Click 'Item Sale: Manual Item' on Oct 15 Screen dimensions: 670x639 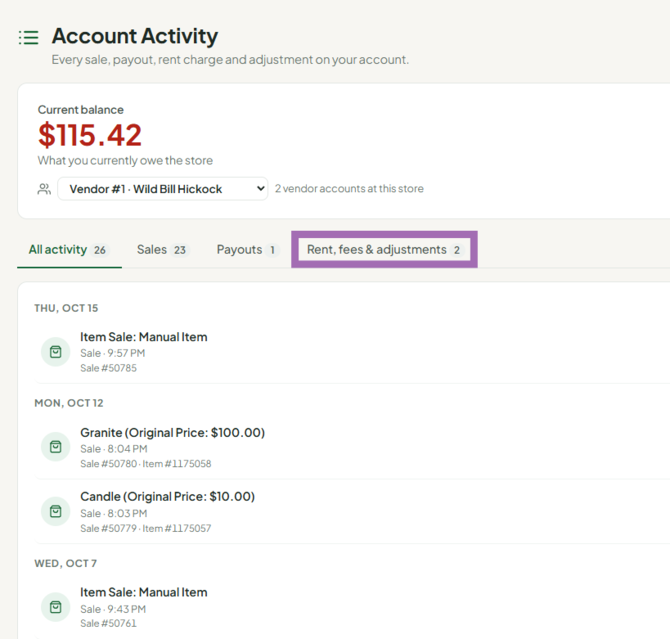coord(144,337)
